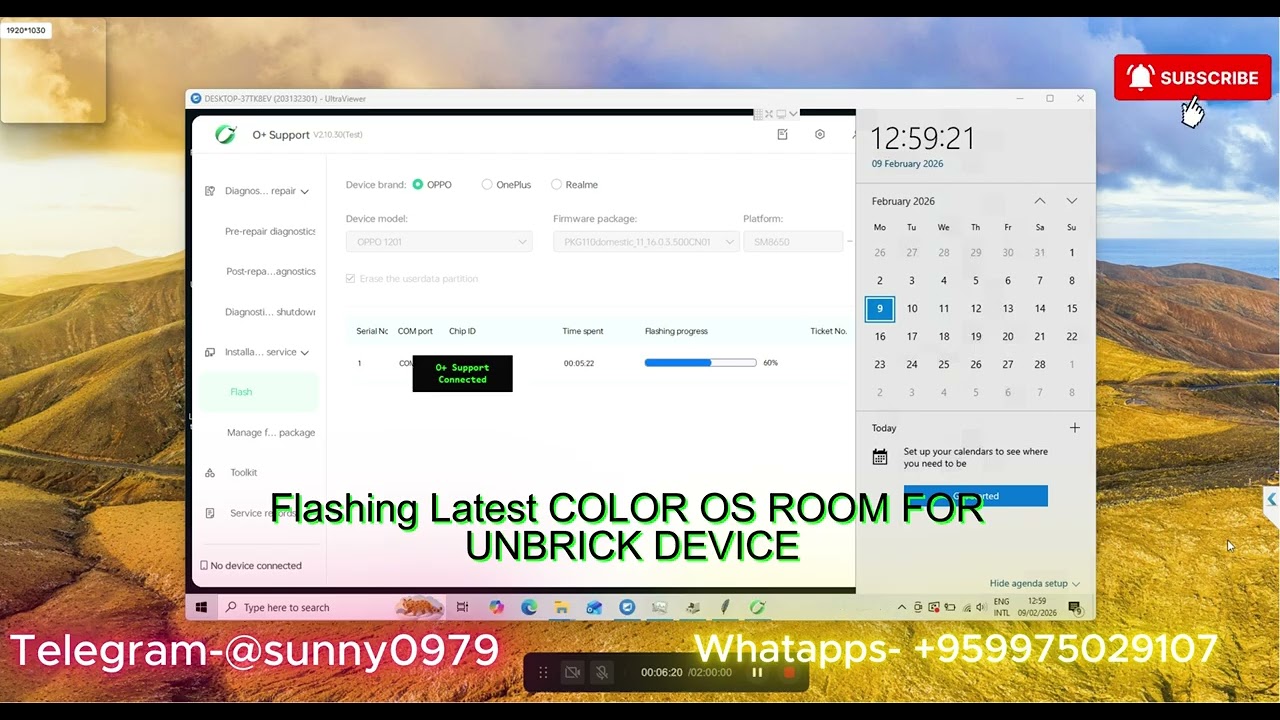Click the Type here to search box
This screenshot has width=1280, height=720.
click(330, 607)
